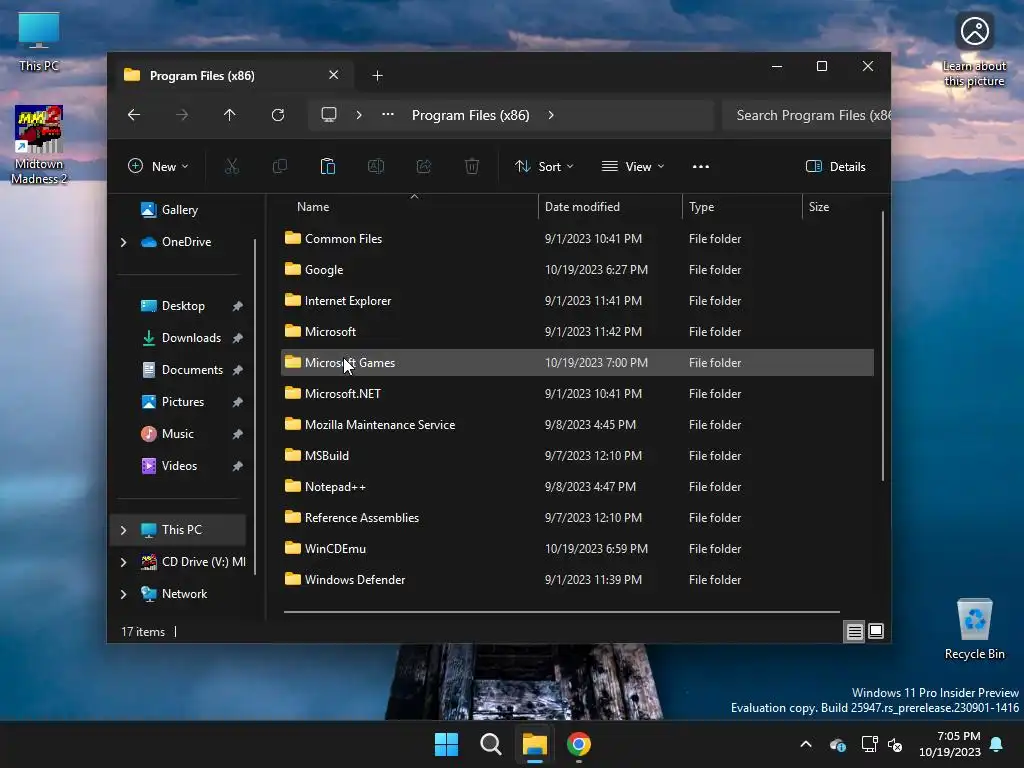Open the Sort dropdown menu
The image size is (1024, 768).
[544, 167]
